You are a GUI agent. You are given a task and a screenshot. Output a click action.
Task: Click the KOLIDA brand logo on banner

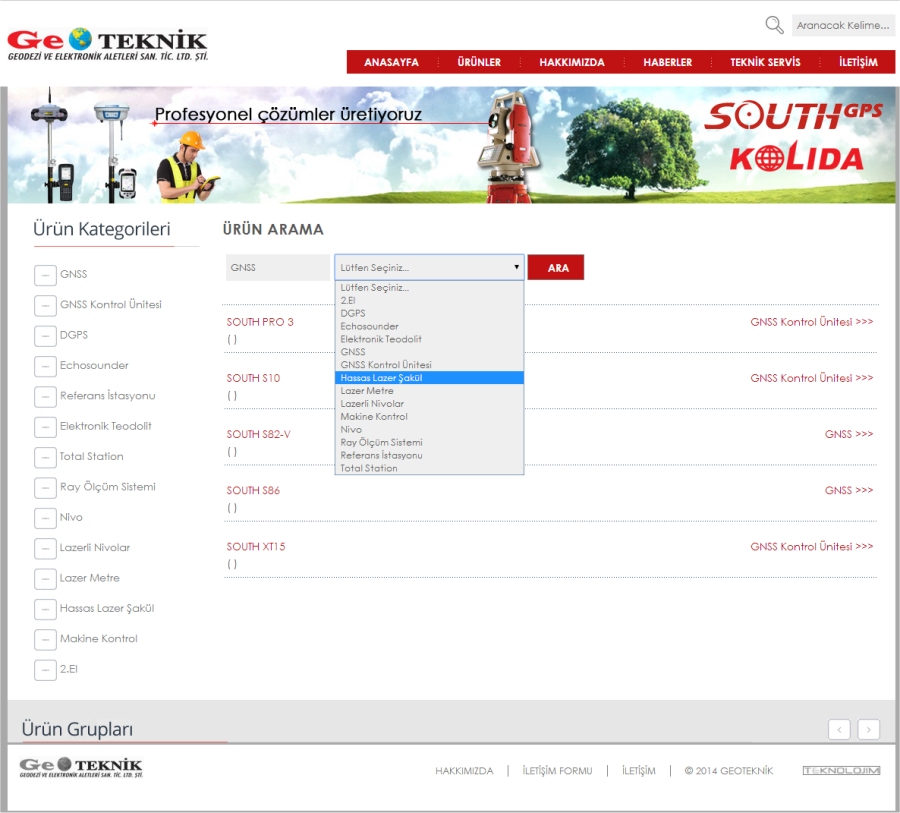pyautogui.click(x=796, y=157)
